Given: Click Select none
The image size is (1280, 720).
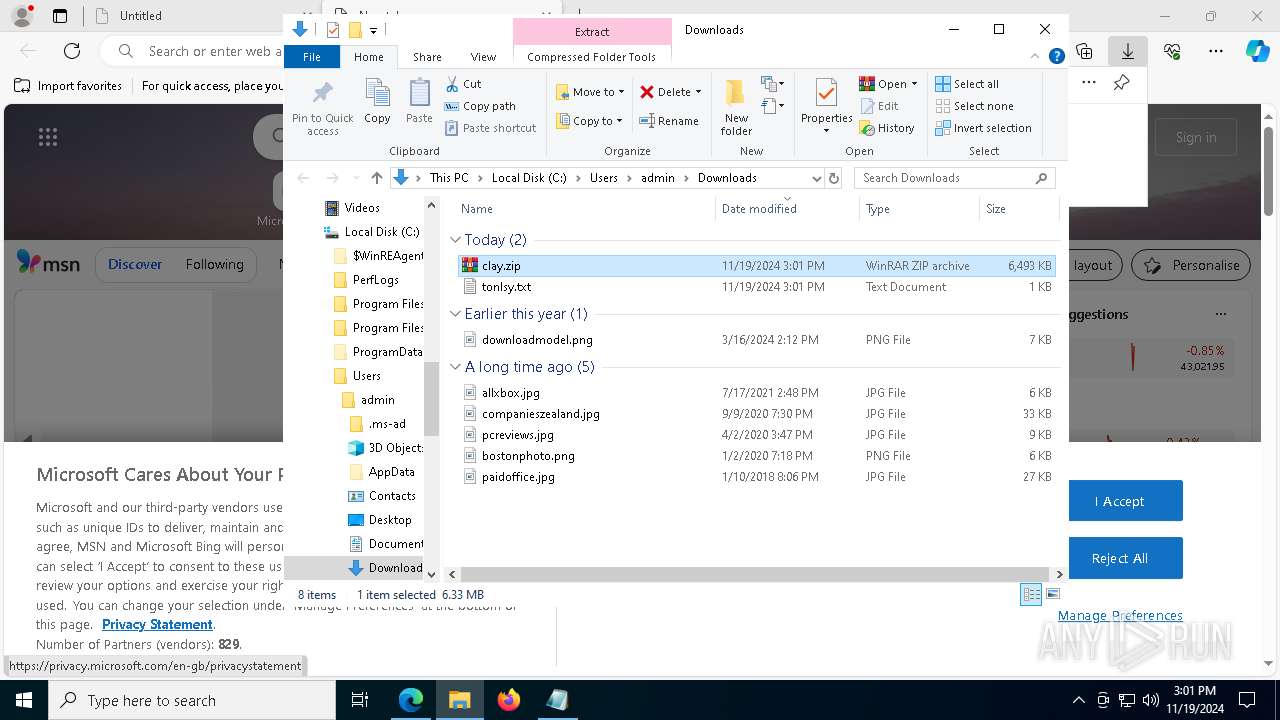Looking at the screenshot, I should [974, 106].
